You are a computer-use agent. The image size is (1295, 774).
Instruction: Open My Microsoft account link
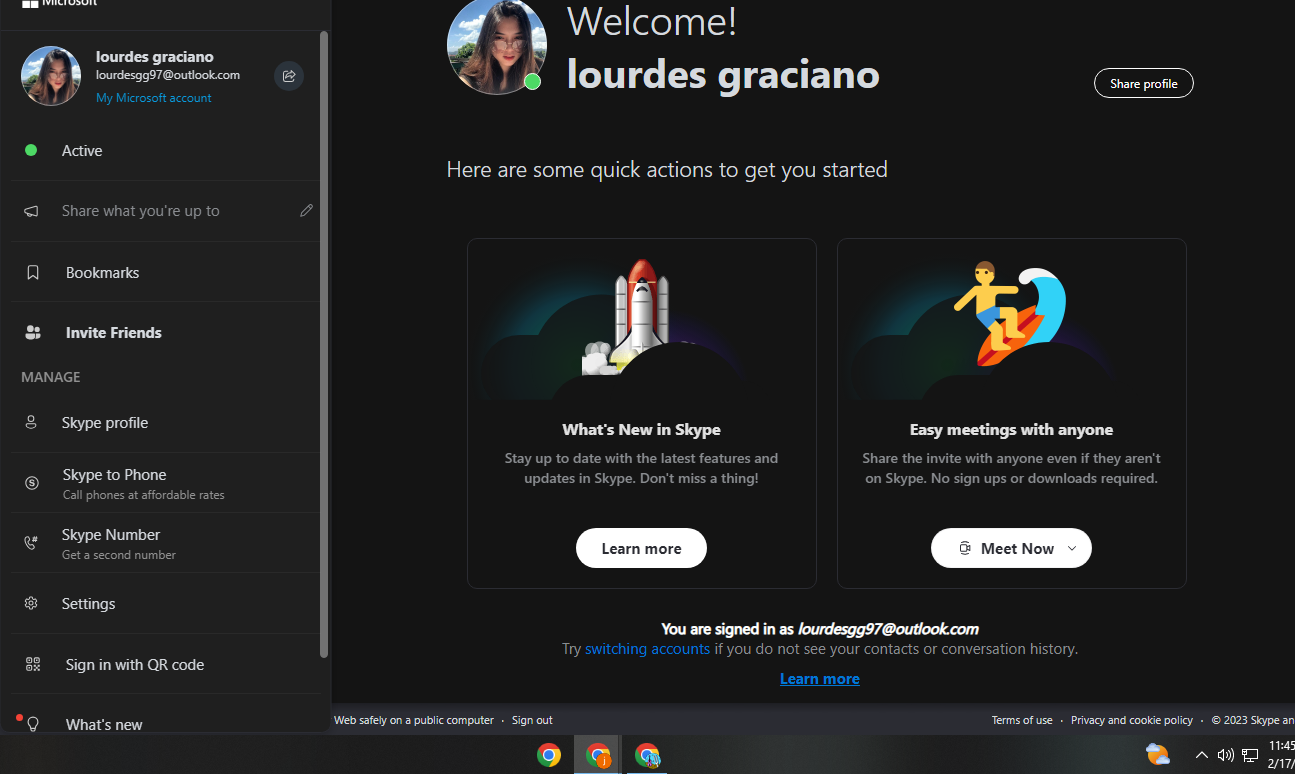(x=154, y=98)
